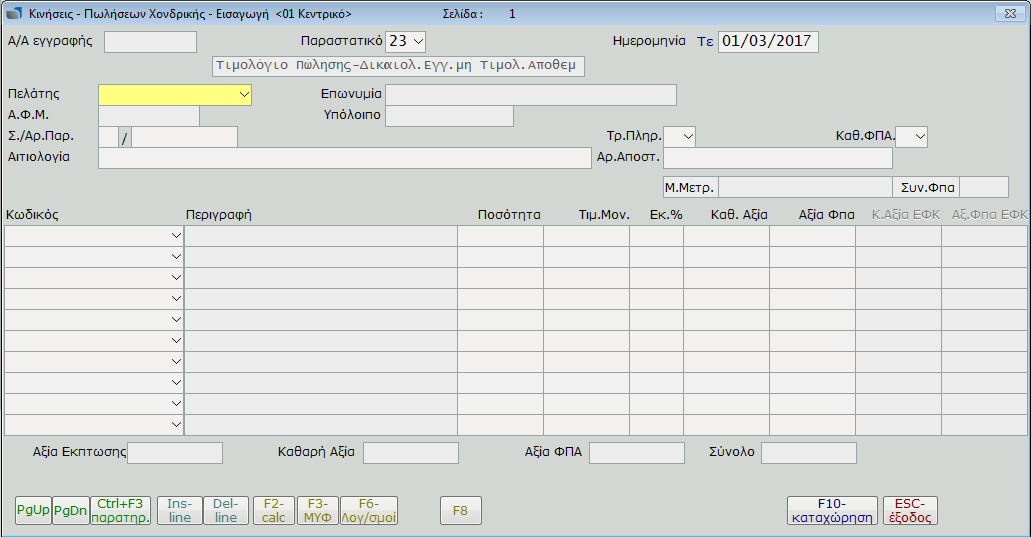Click the PgUp button
Screen dimensions: 1032x537
point(33,510)
